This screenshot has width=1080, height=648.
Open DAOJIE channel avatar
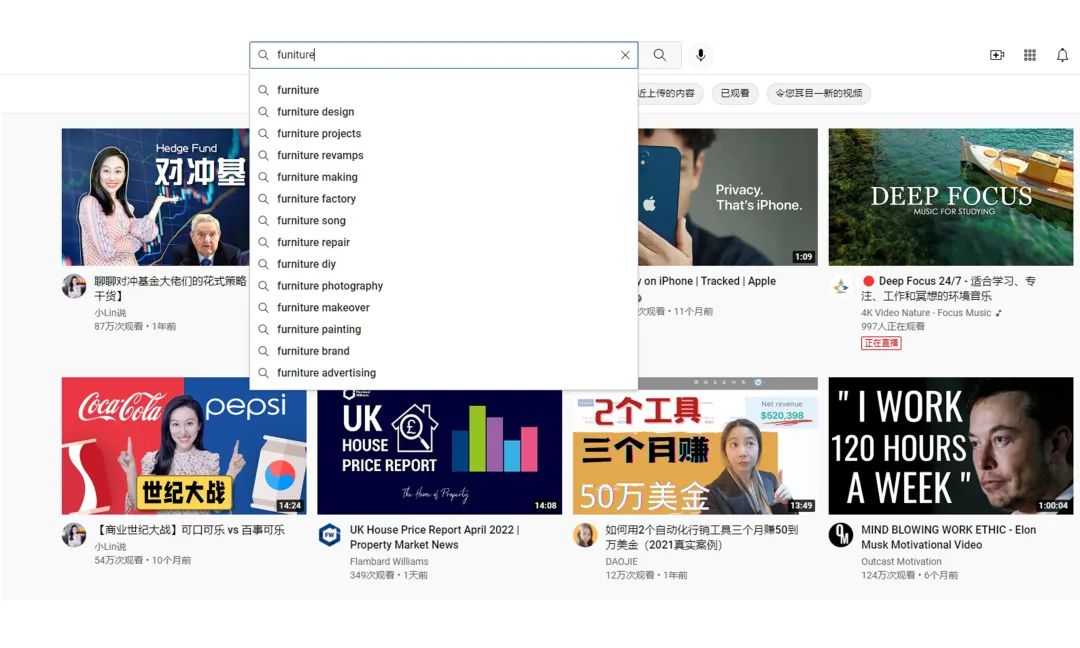(585, 535)
